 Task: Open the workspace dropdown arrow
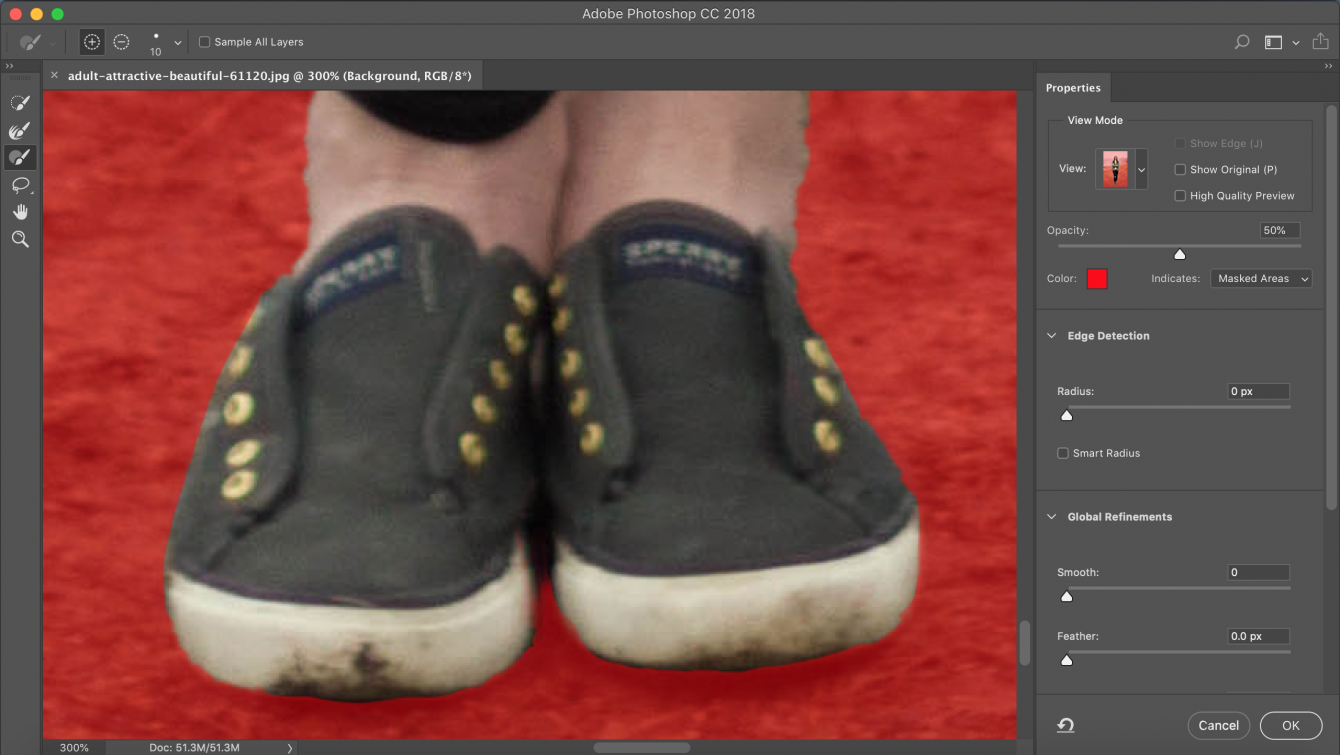(x=1296, y=43)
